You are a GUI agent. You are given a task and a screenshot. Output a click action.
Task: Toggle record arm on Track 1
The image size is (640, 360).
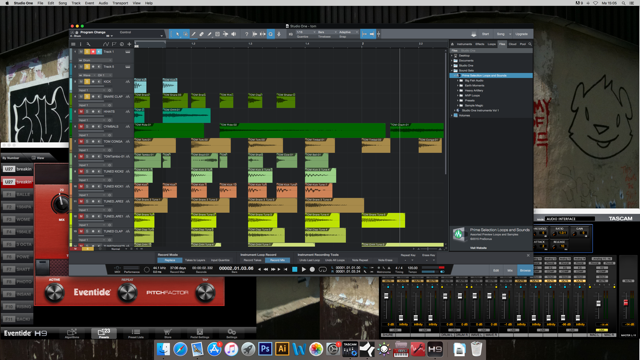[x=93, y=52]
